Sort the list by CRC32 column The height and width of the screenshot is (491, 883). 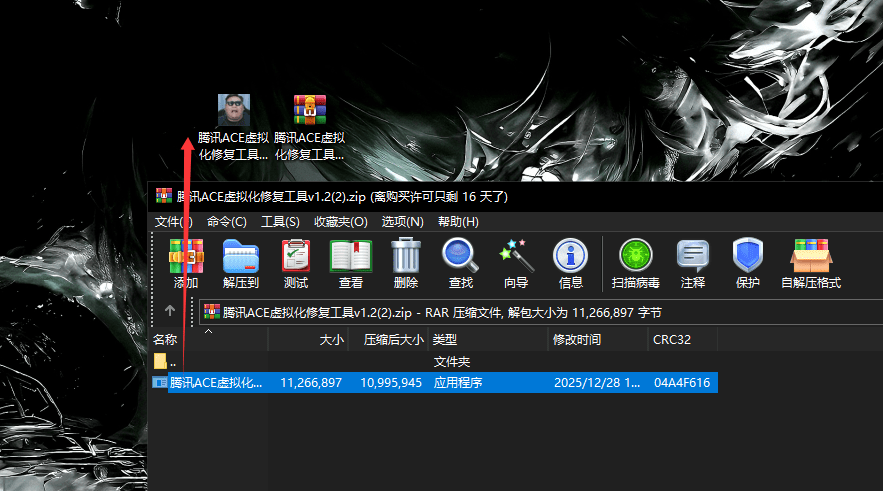point(683,340)
